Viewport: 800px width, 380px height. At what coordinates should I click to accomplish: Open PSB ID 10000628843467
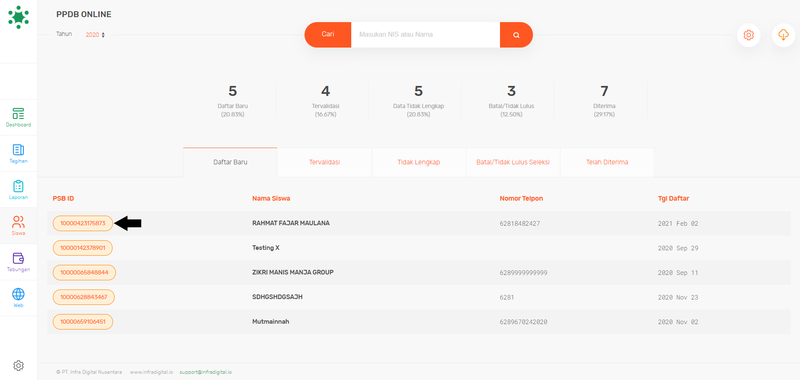pos(84,297)
